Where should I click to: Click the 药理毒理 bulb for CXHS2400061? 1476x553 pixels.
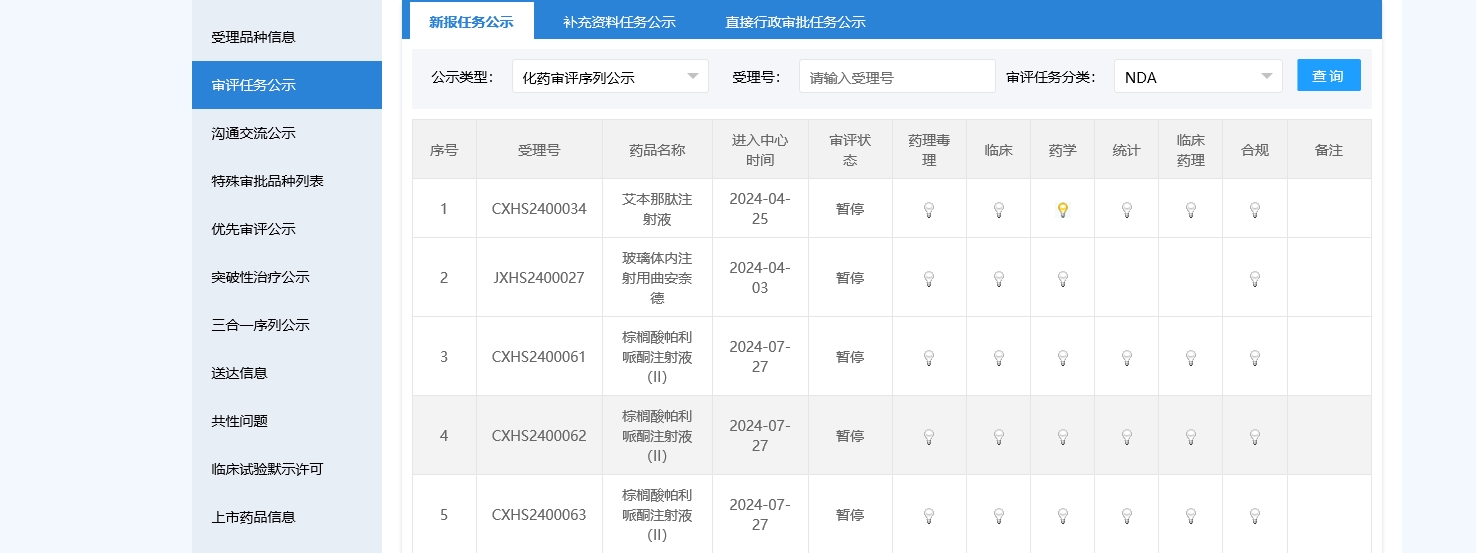tap(929, 358)
